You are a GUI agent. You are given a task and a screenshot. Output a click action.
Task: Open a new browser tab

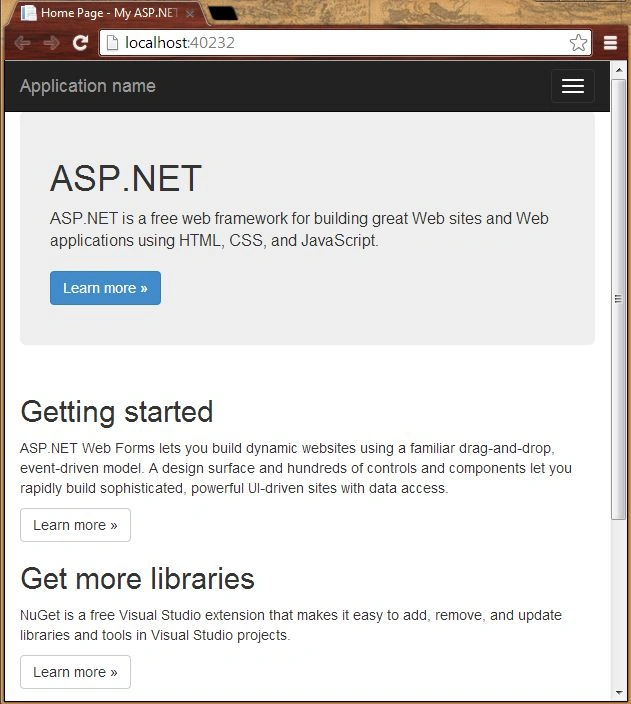point(223,13)
